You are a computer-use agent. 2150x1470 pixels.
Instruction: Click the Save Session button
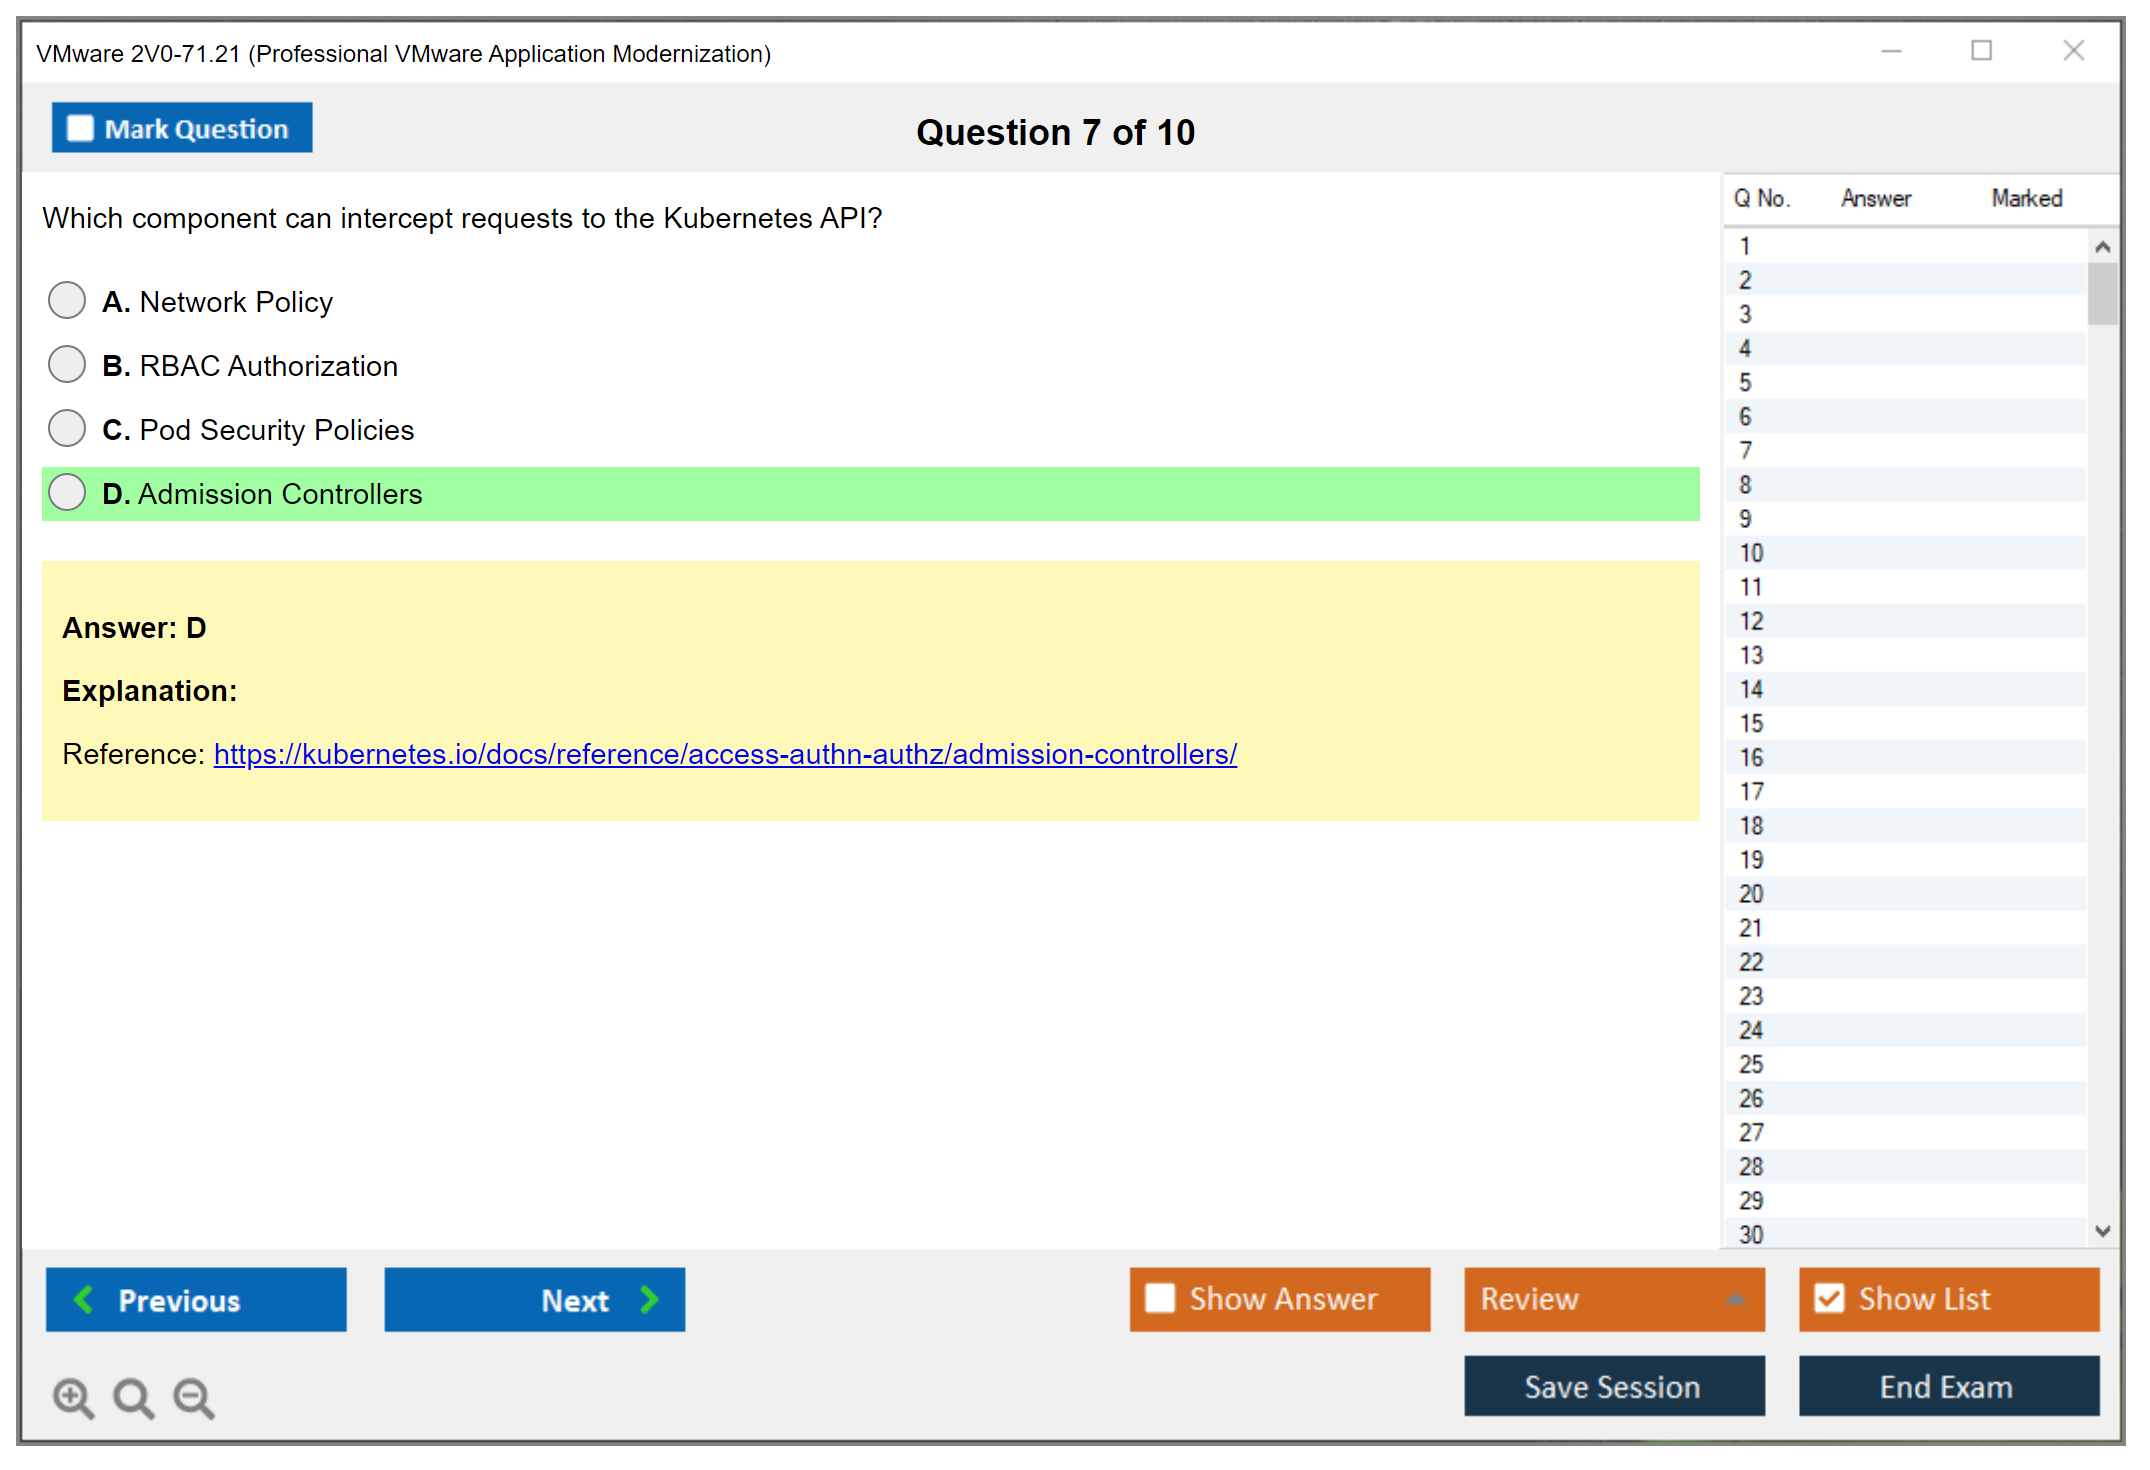click(1613, 1386)
